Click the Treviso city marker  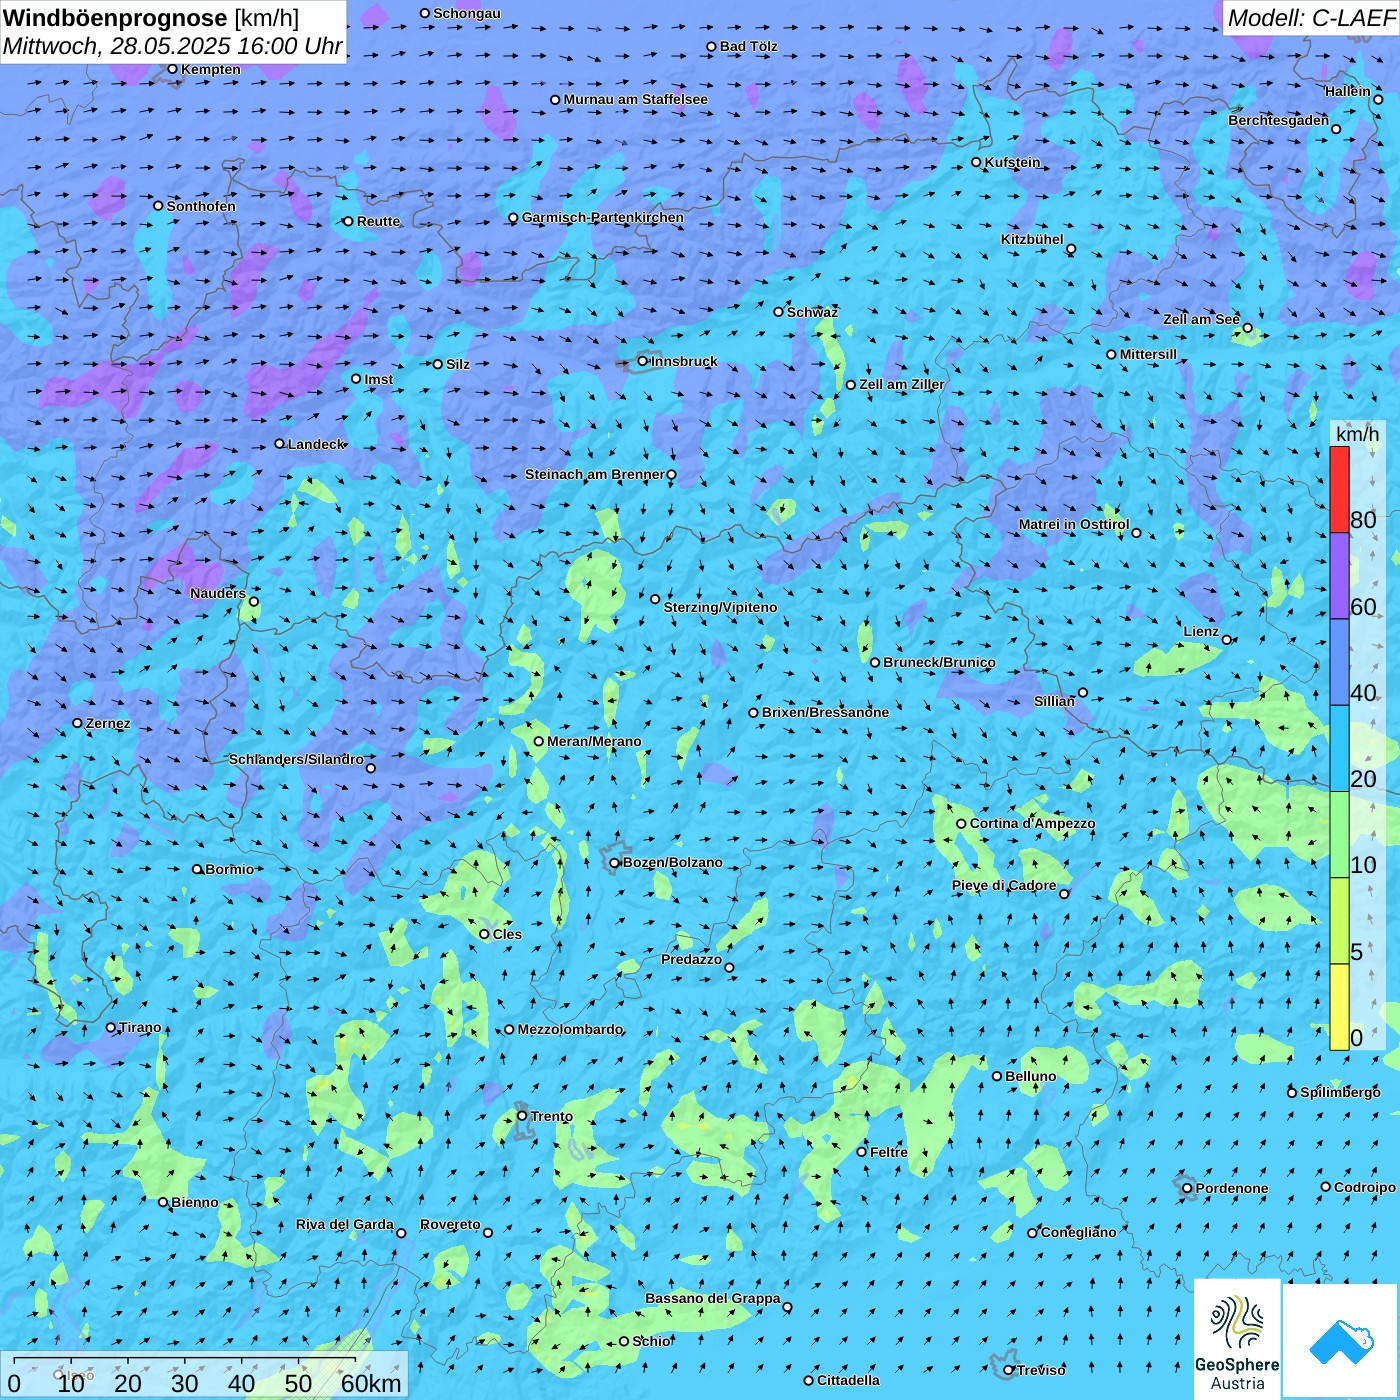click(x=1009, y=1370)
